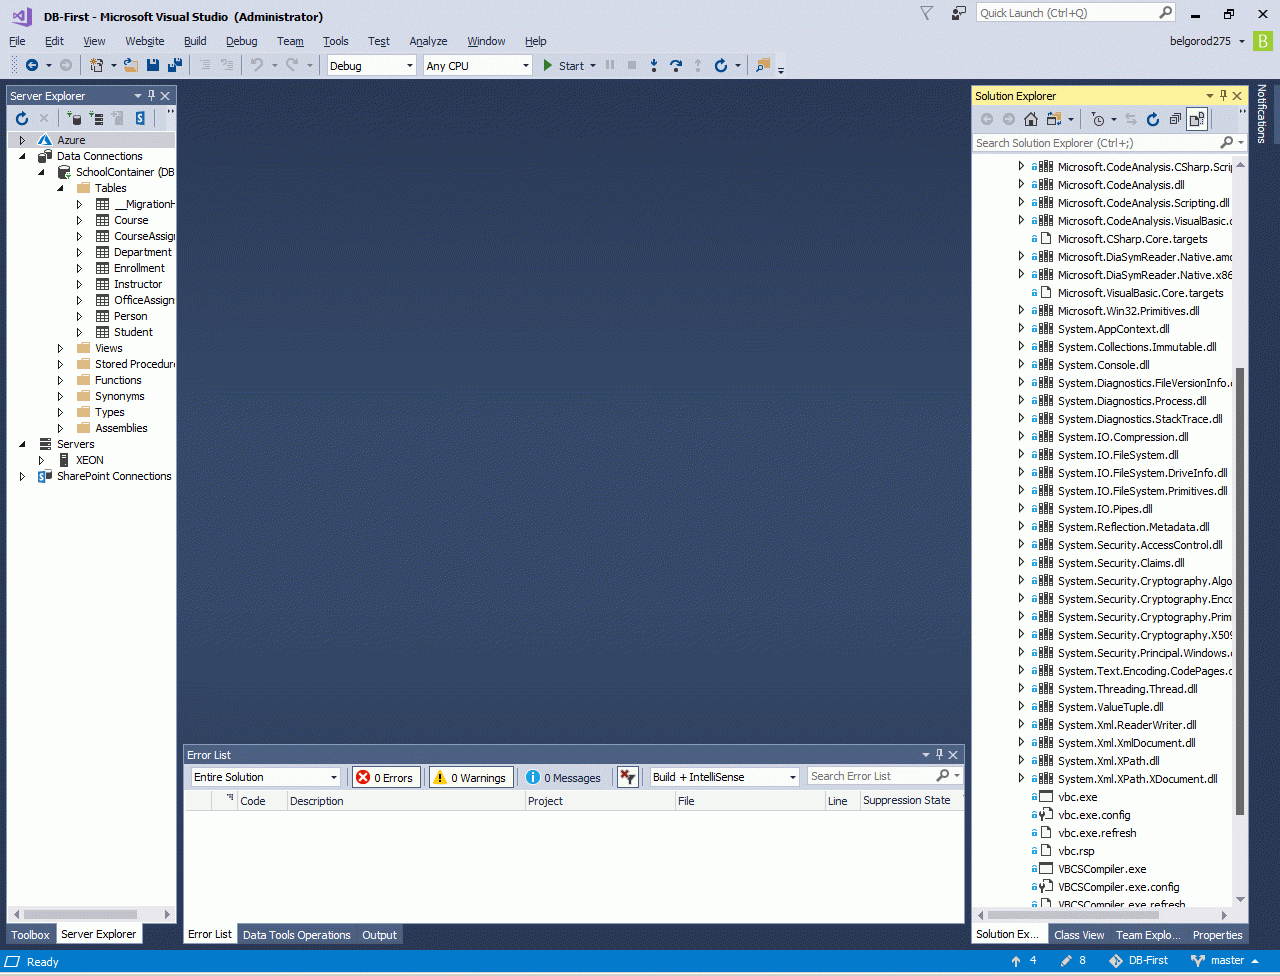Screen dimensions: 1280x976
Task: Click the Home icon in Solution Explorer
Action: coord(1031,119)
